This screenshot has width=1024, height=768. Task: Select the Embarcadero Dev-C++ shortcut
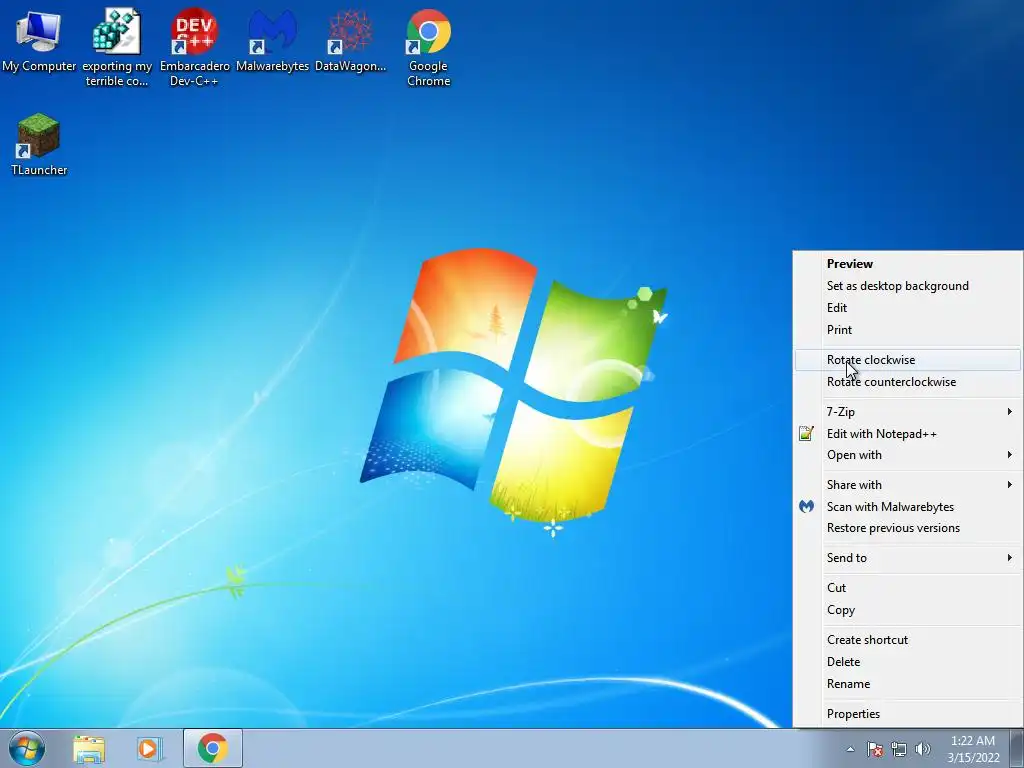(x=195, y=47)
